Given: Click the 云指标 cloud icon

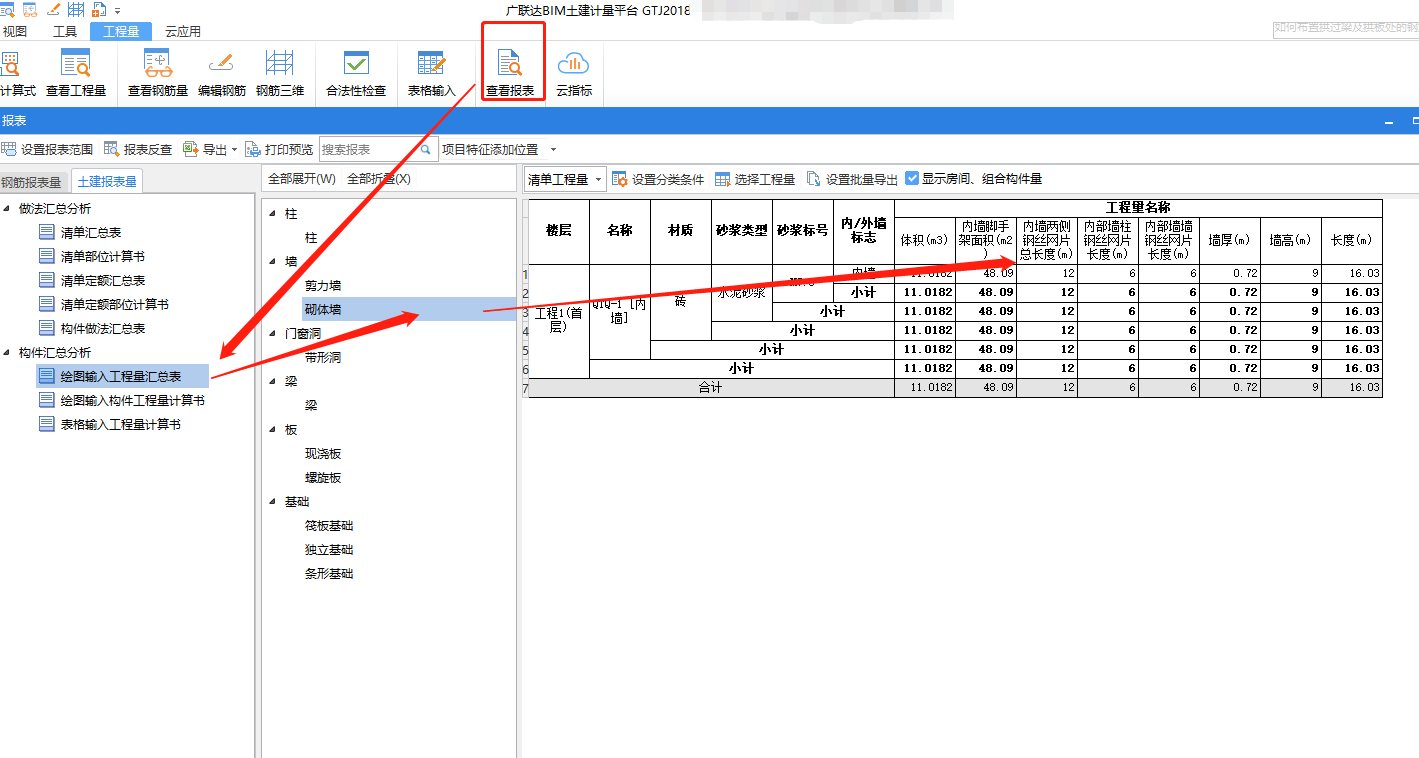Looking at the screenshot, I should (x=574, y=63).
